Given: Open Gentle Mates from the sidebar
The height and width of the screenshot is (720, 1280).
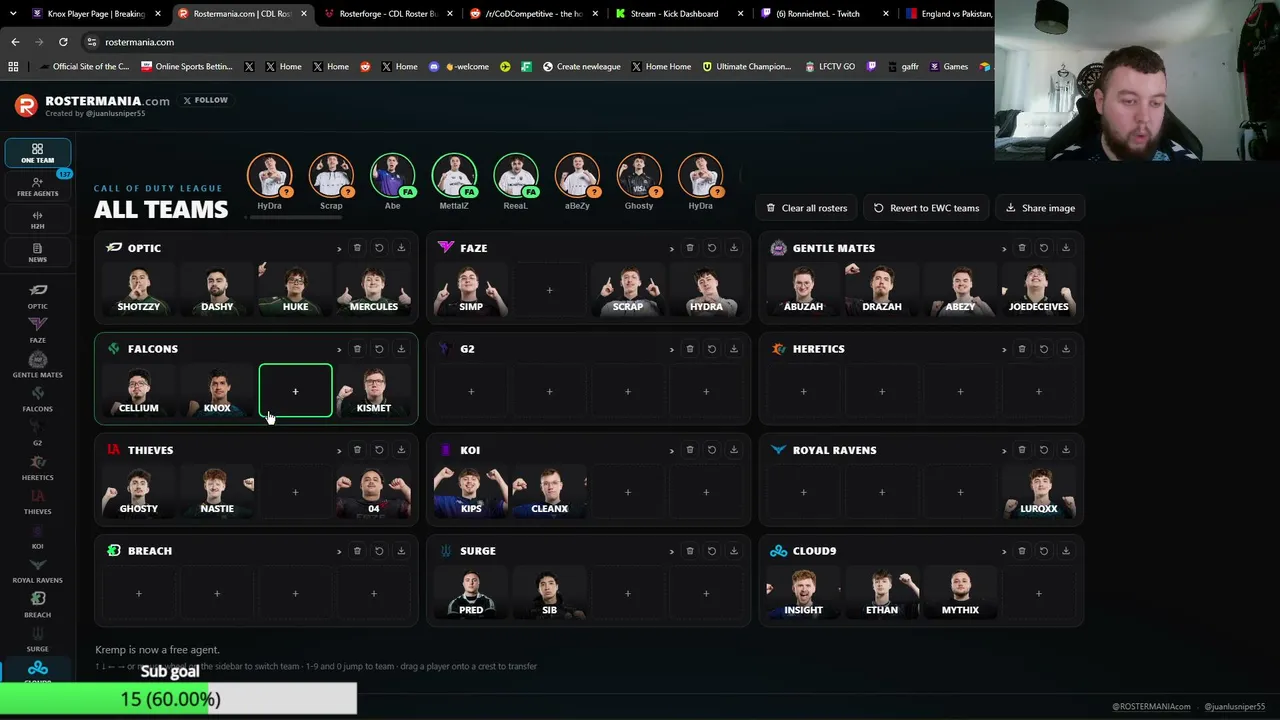Looking at the screenshot, I should [x=37, y=365].
